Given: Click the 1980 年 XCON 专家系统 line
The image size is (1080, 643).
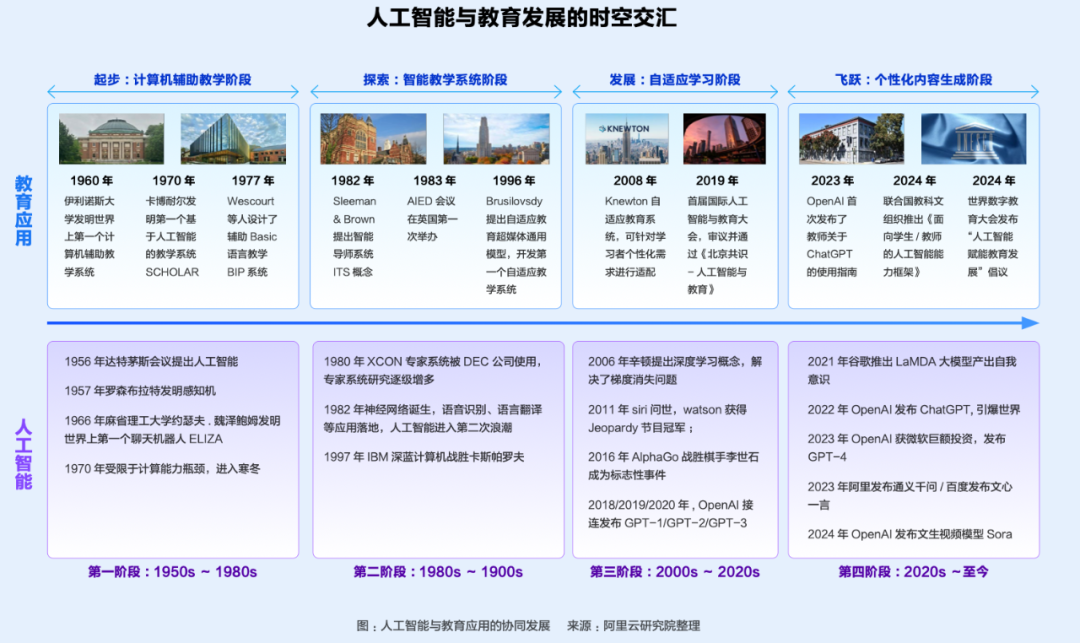Looking at the screenshot, I should click(433, 370).
